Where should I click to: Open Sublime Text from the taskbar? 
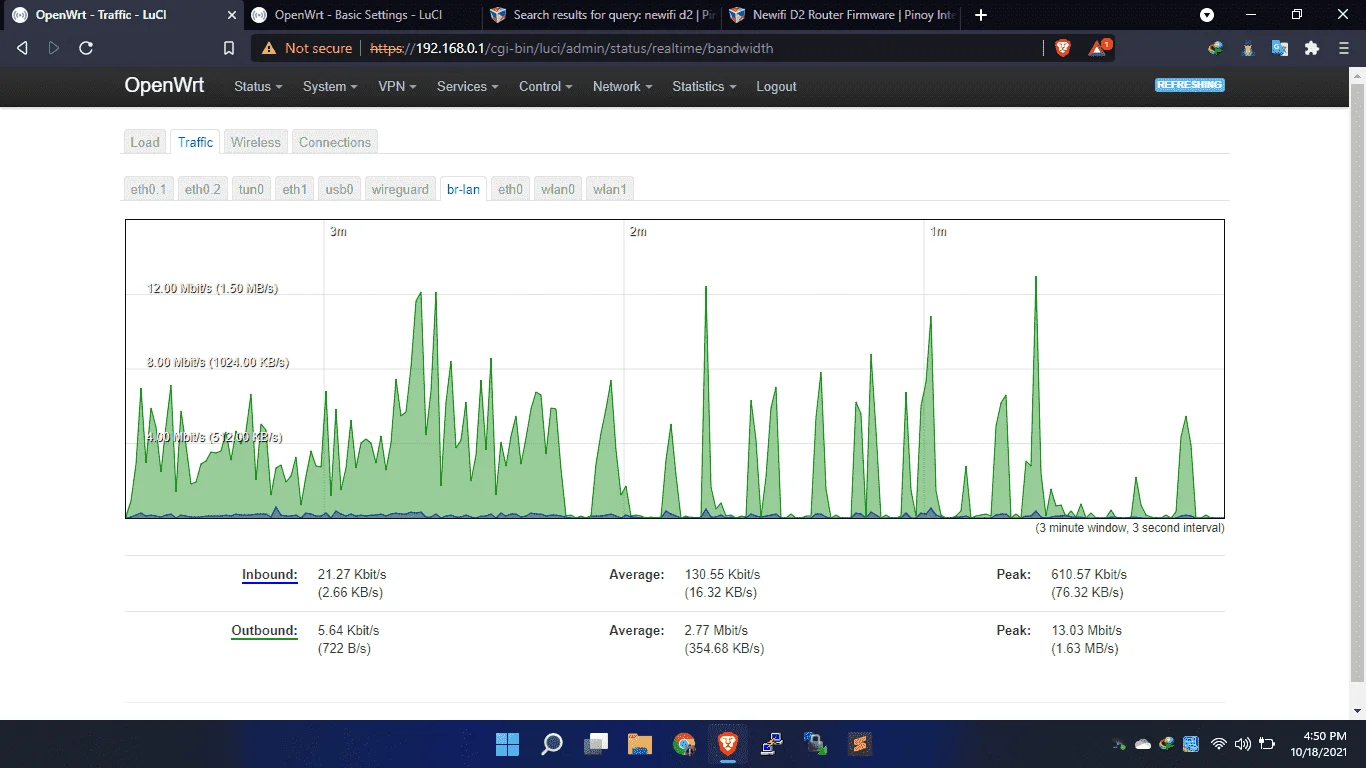(x=860, y=744)
